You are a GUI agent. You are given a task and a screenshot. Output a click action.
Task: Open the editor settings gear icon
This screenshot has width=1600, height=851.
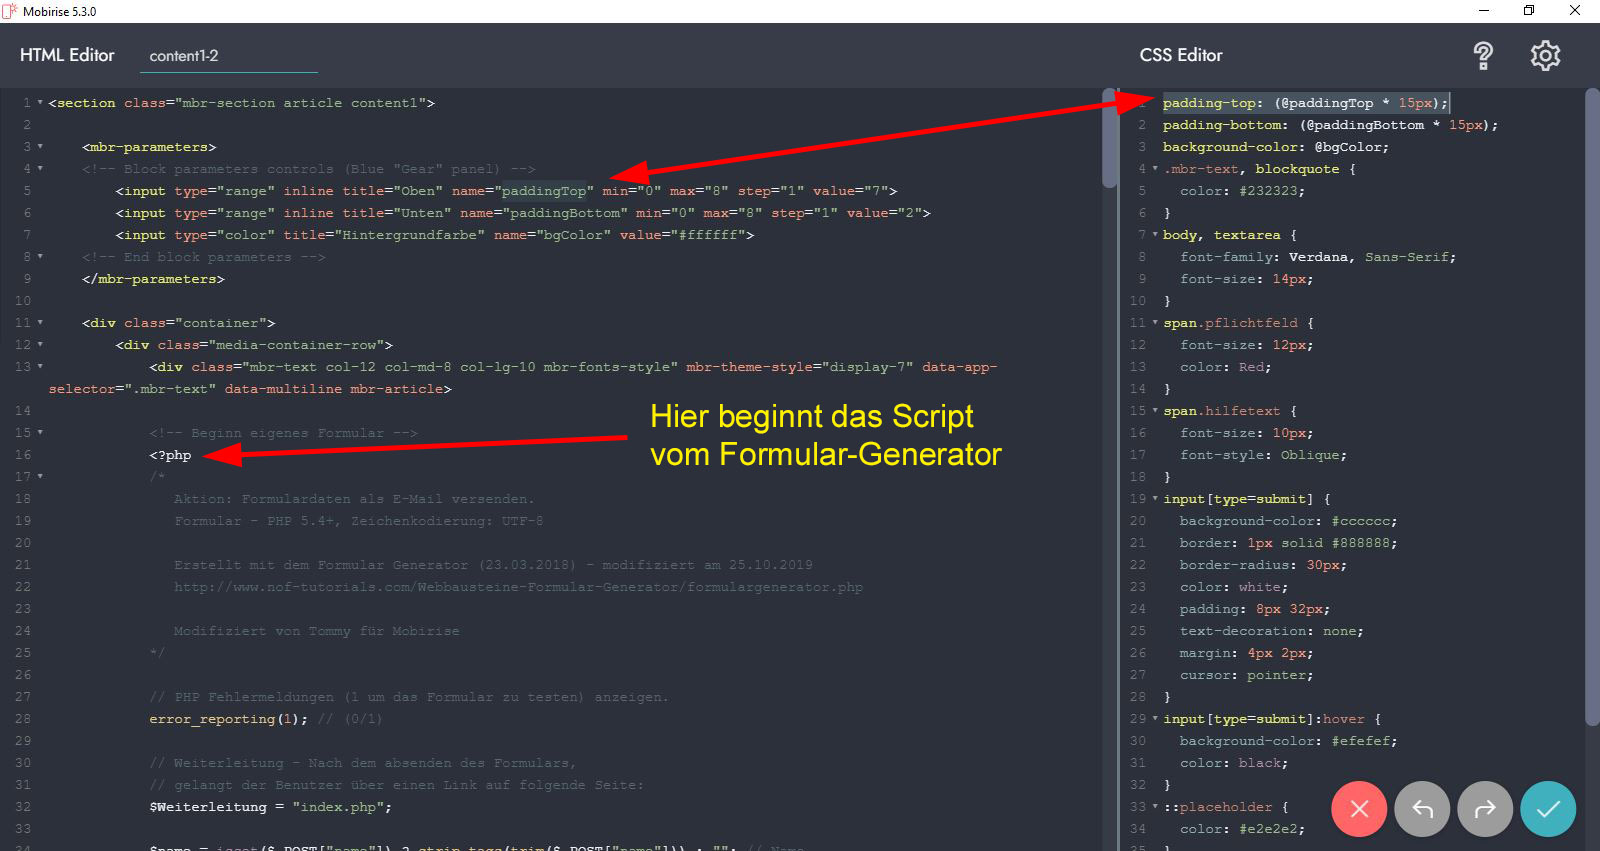1545,56
